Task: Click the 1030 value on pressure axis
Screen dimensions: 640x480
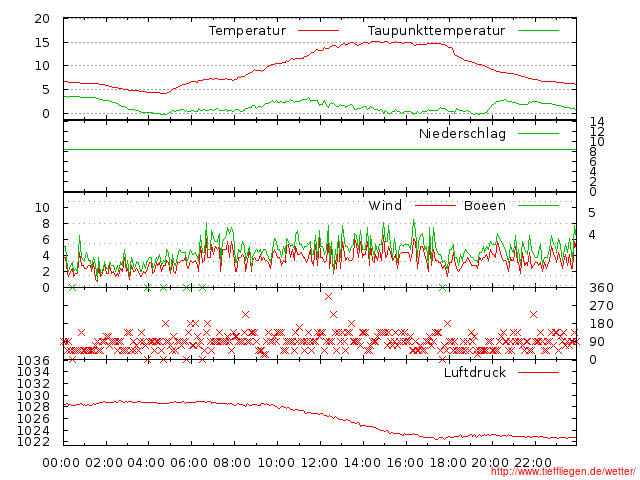Action: (33, 396)
